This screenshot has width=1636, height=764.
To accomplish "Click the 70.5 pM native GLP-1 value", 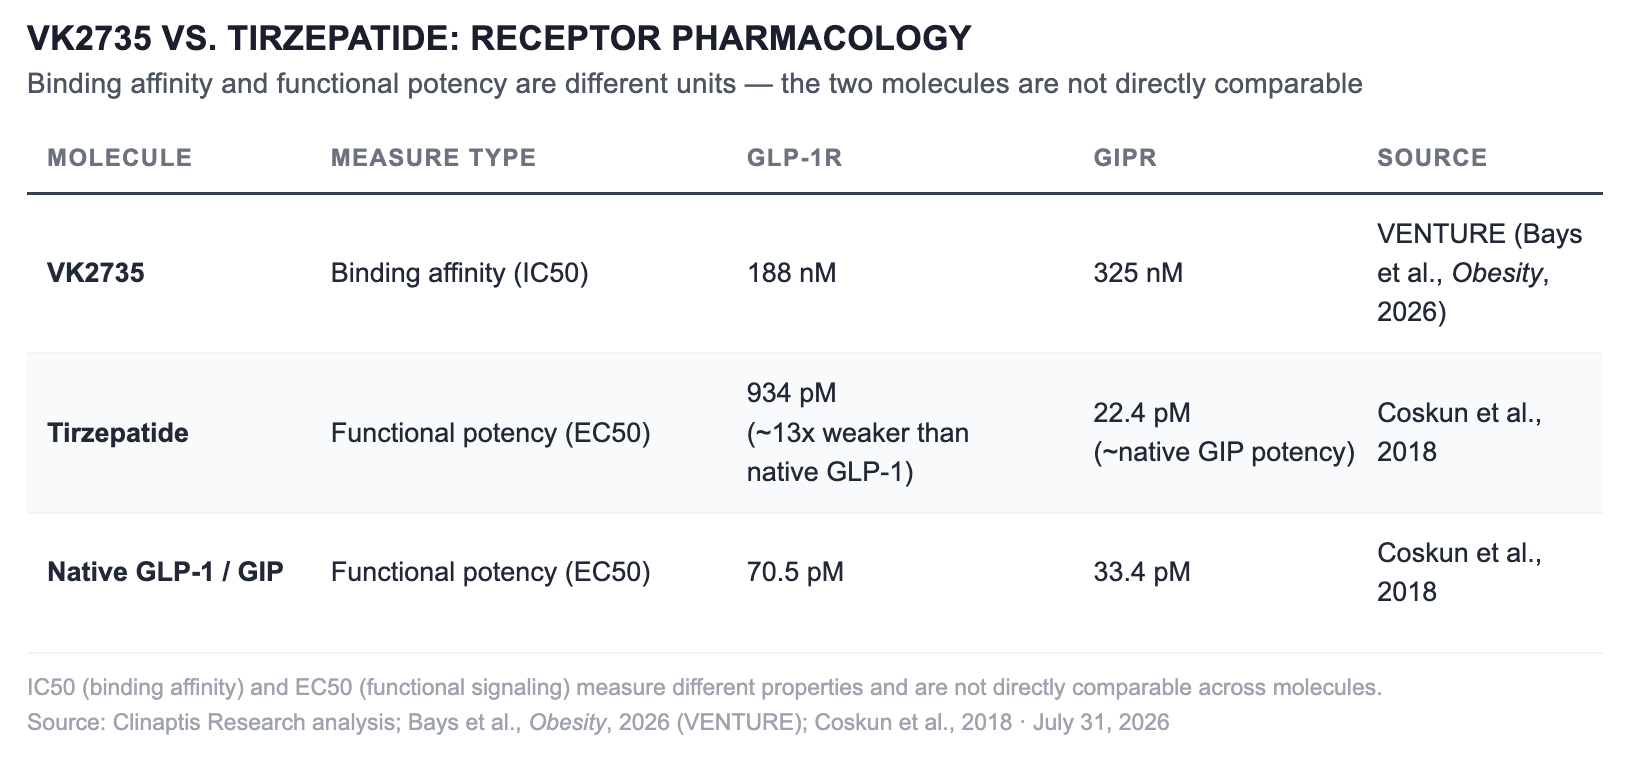I will pos(795,572).
